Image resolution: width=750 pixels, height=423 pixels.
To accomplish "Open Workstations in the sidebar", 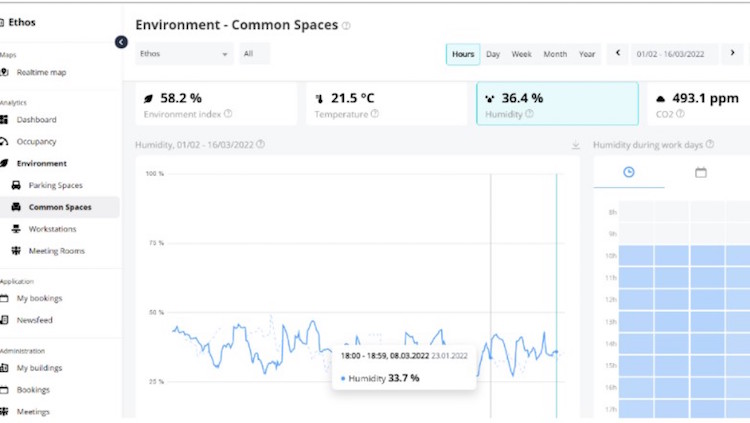I will click(58, 229).
